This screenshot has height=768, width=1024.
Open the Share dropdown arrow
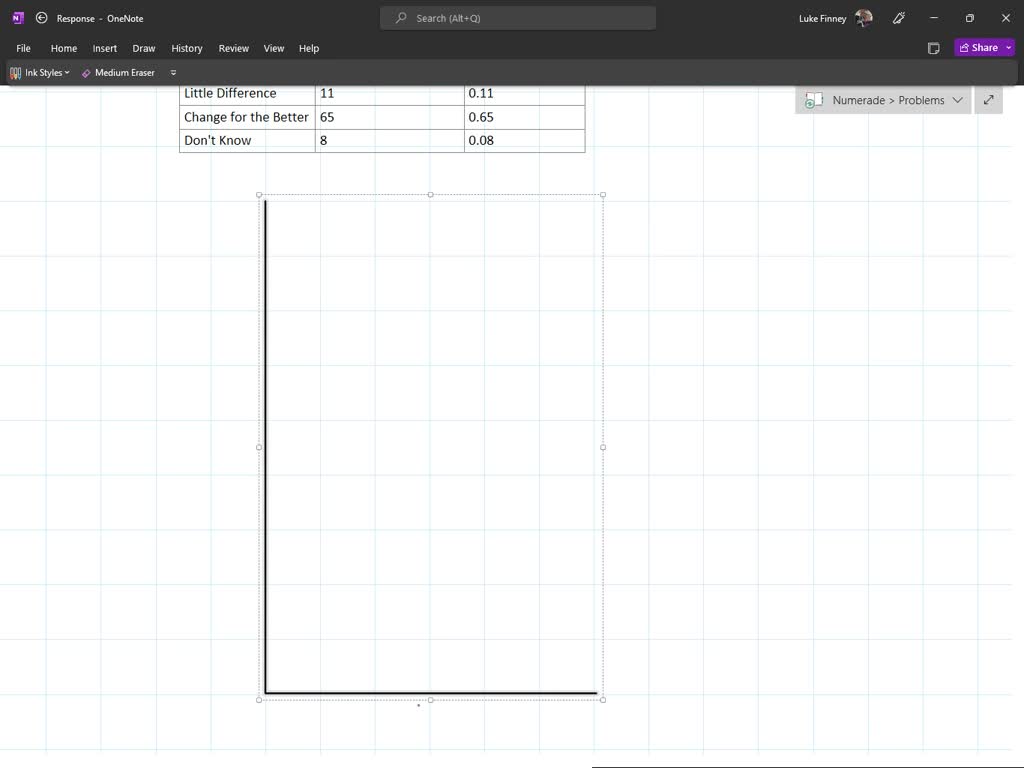1008,47
